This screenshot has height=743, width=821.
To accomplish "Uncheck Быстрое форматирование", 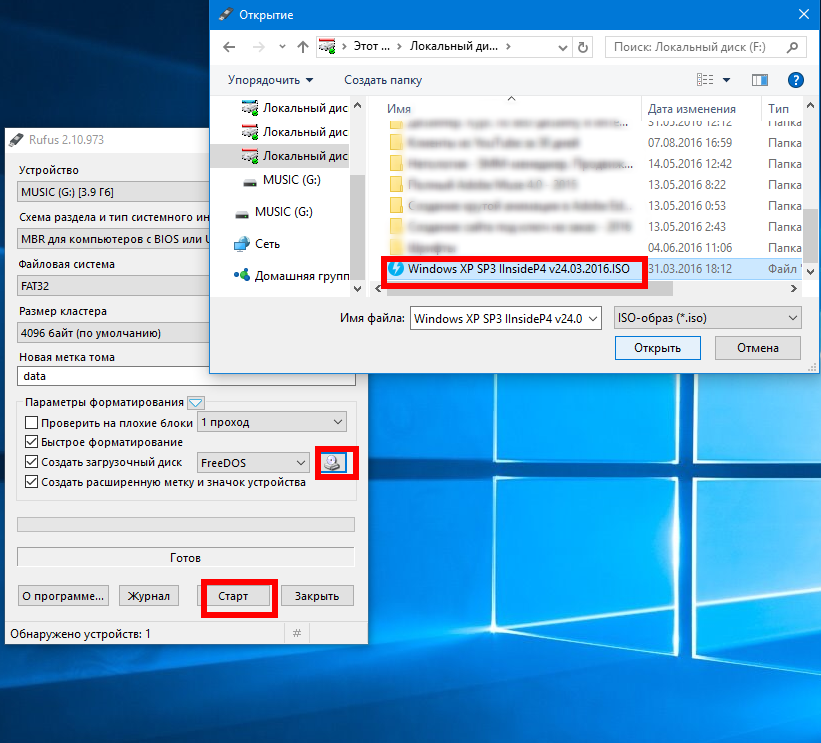I will click(31, 442).
